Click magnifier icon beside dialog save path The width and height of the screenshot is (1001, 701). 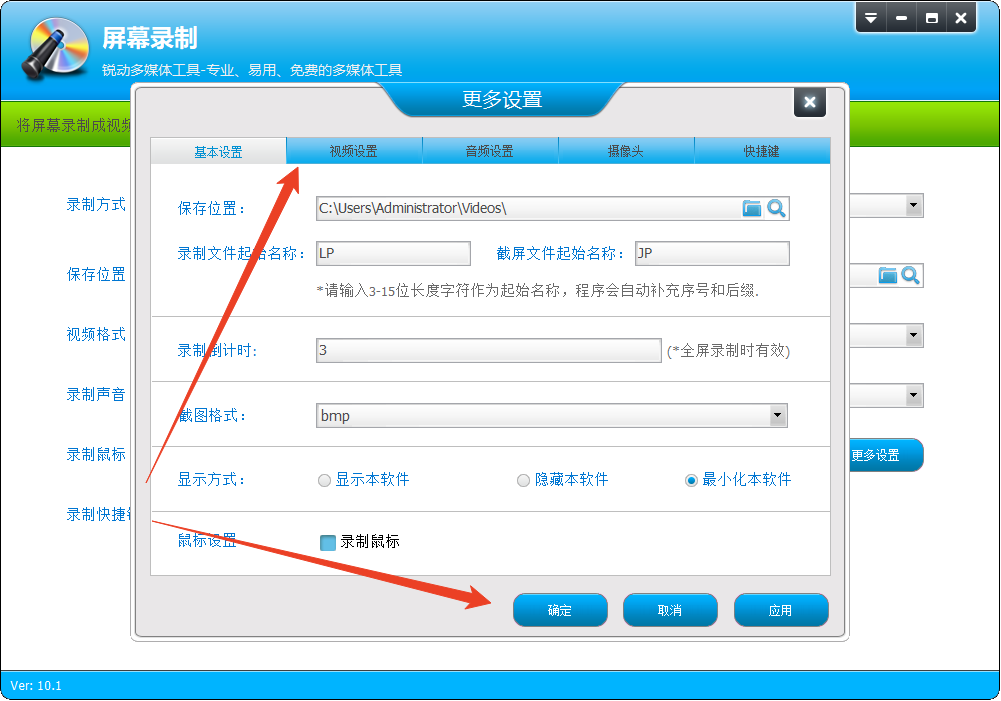click(776, 208)
